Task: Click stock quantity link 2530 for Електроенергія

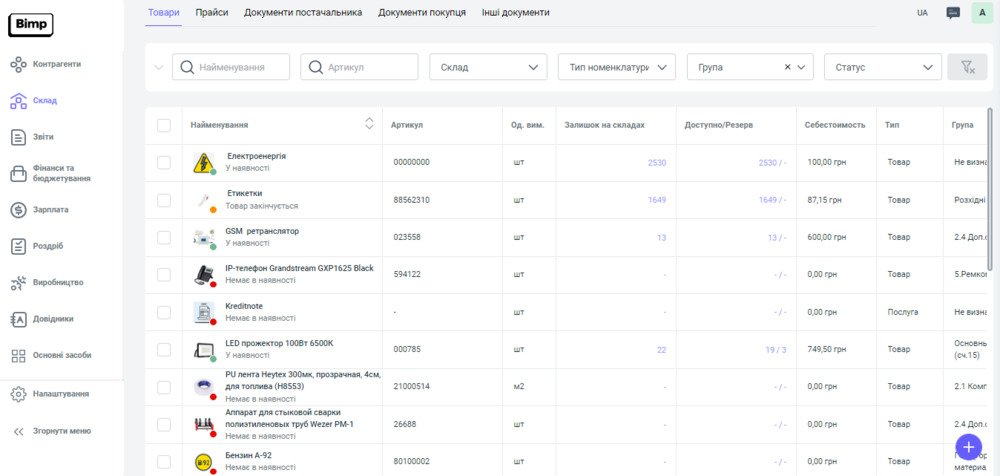Action: [x=656, y=162]
